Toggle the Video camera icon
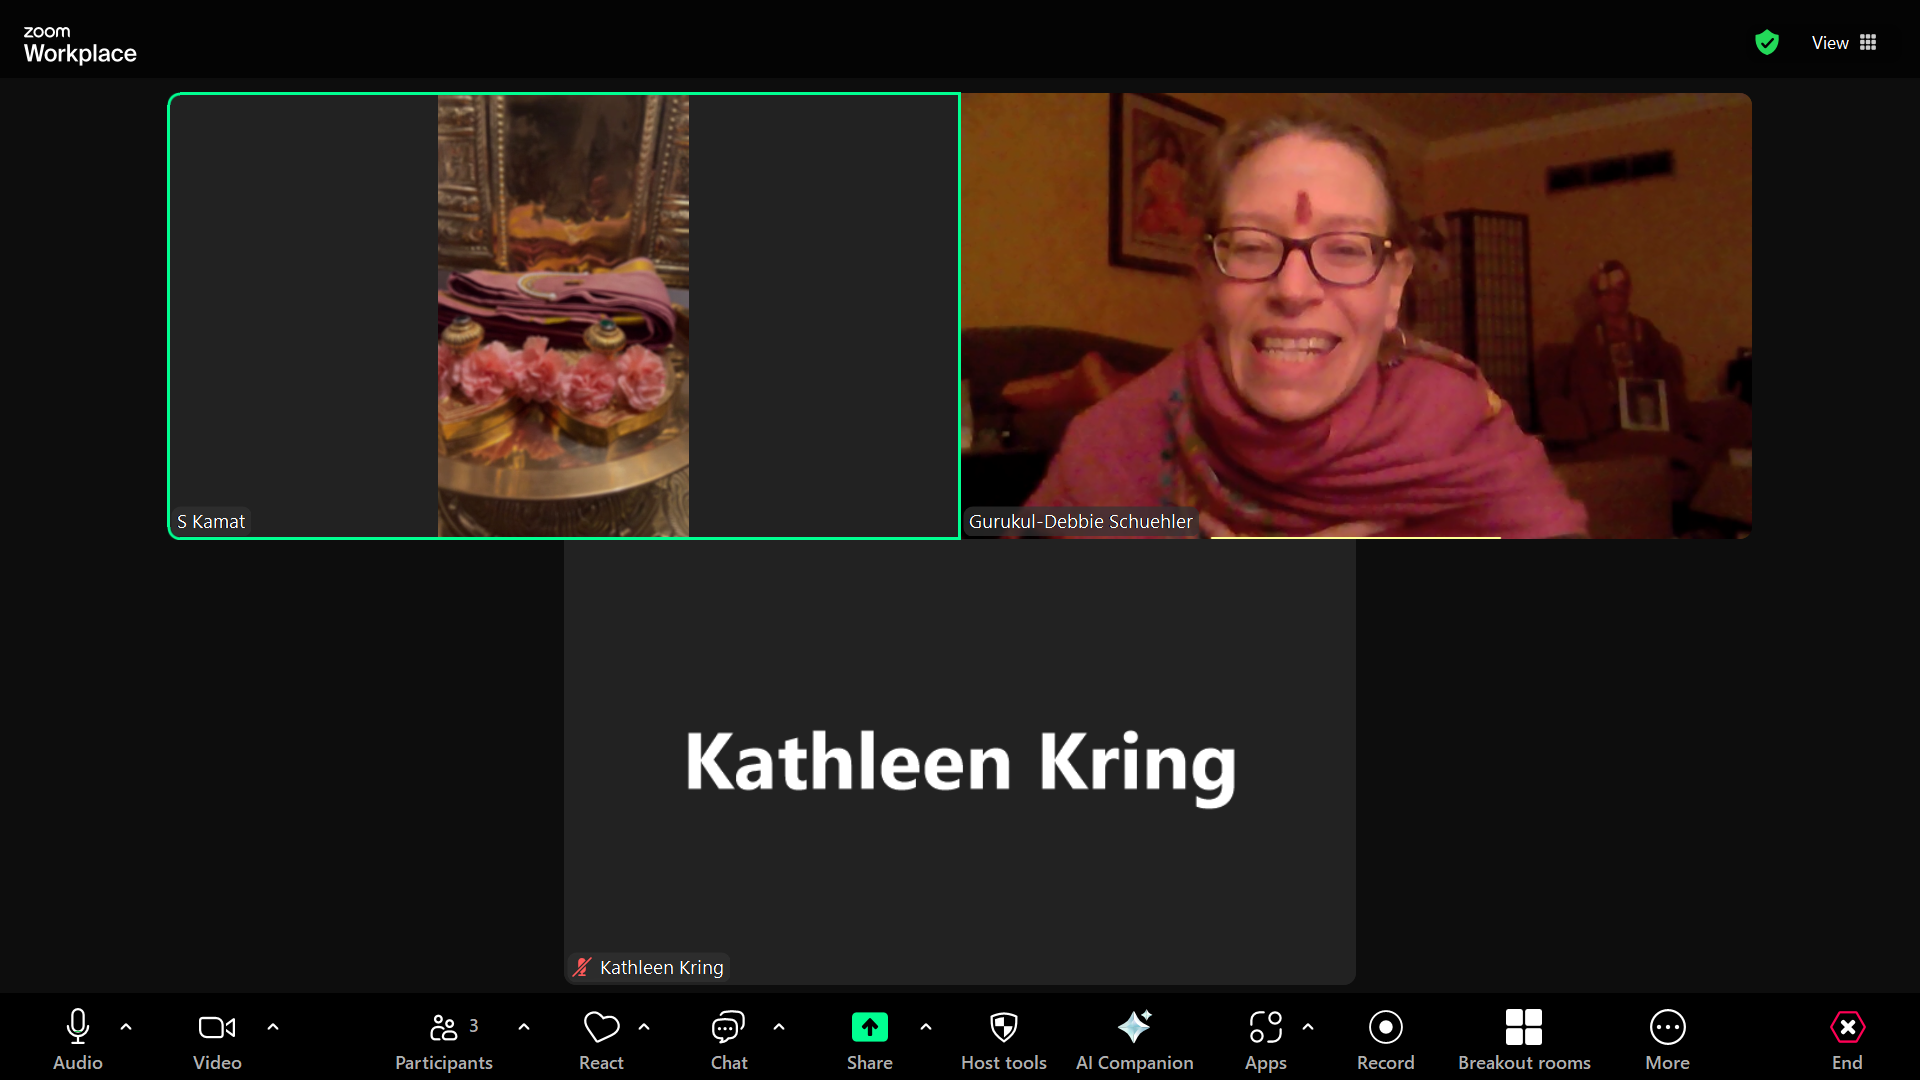 click(x=217, y=1027)
